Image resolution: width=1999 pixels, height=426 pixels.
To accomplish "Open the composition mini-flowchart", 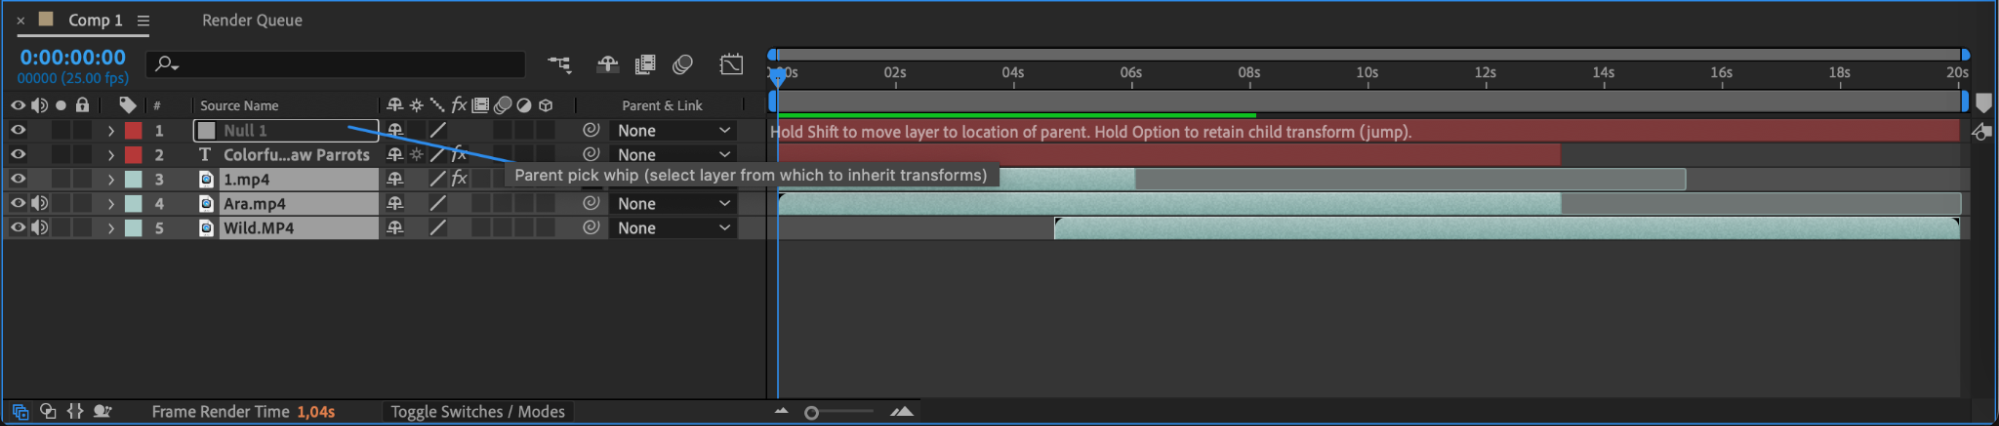I will (559, 65).
